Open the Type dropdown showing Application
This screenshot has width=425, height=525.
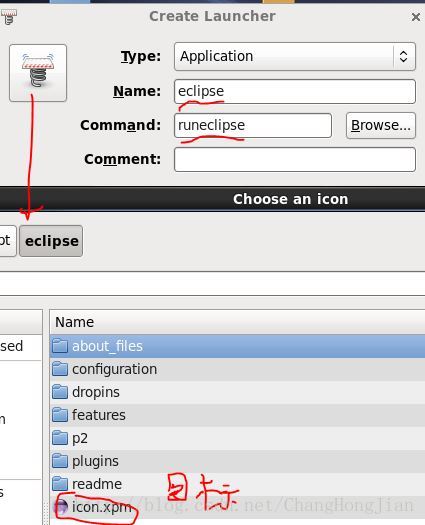295,56
